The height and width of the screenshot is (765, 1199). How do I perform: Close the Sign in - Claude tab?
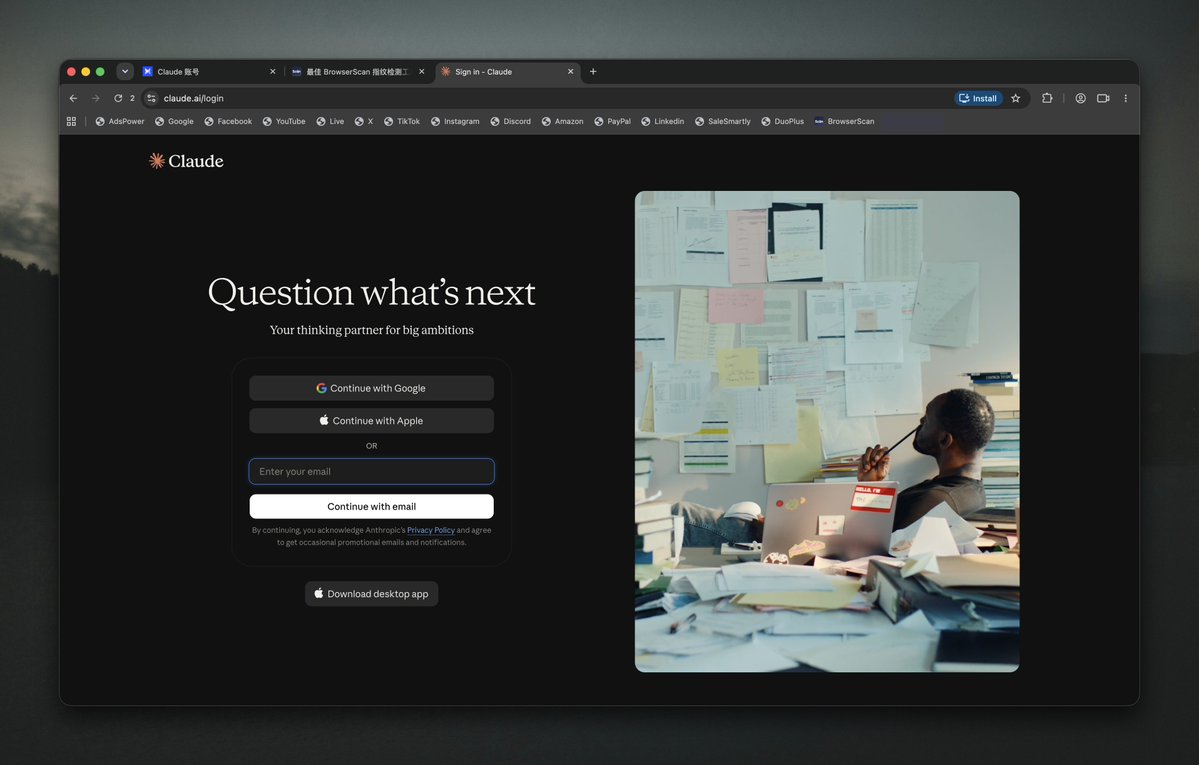point(570,71)
